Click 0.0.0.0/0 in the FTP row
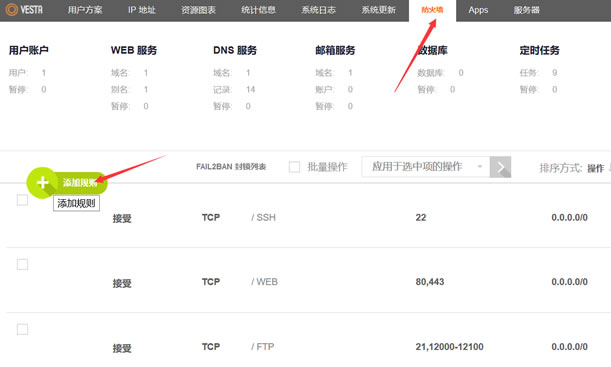Viewport: 611px width, 367px height. click(x=569, y=346)
